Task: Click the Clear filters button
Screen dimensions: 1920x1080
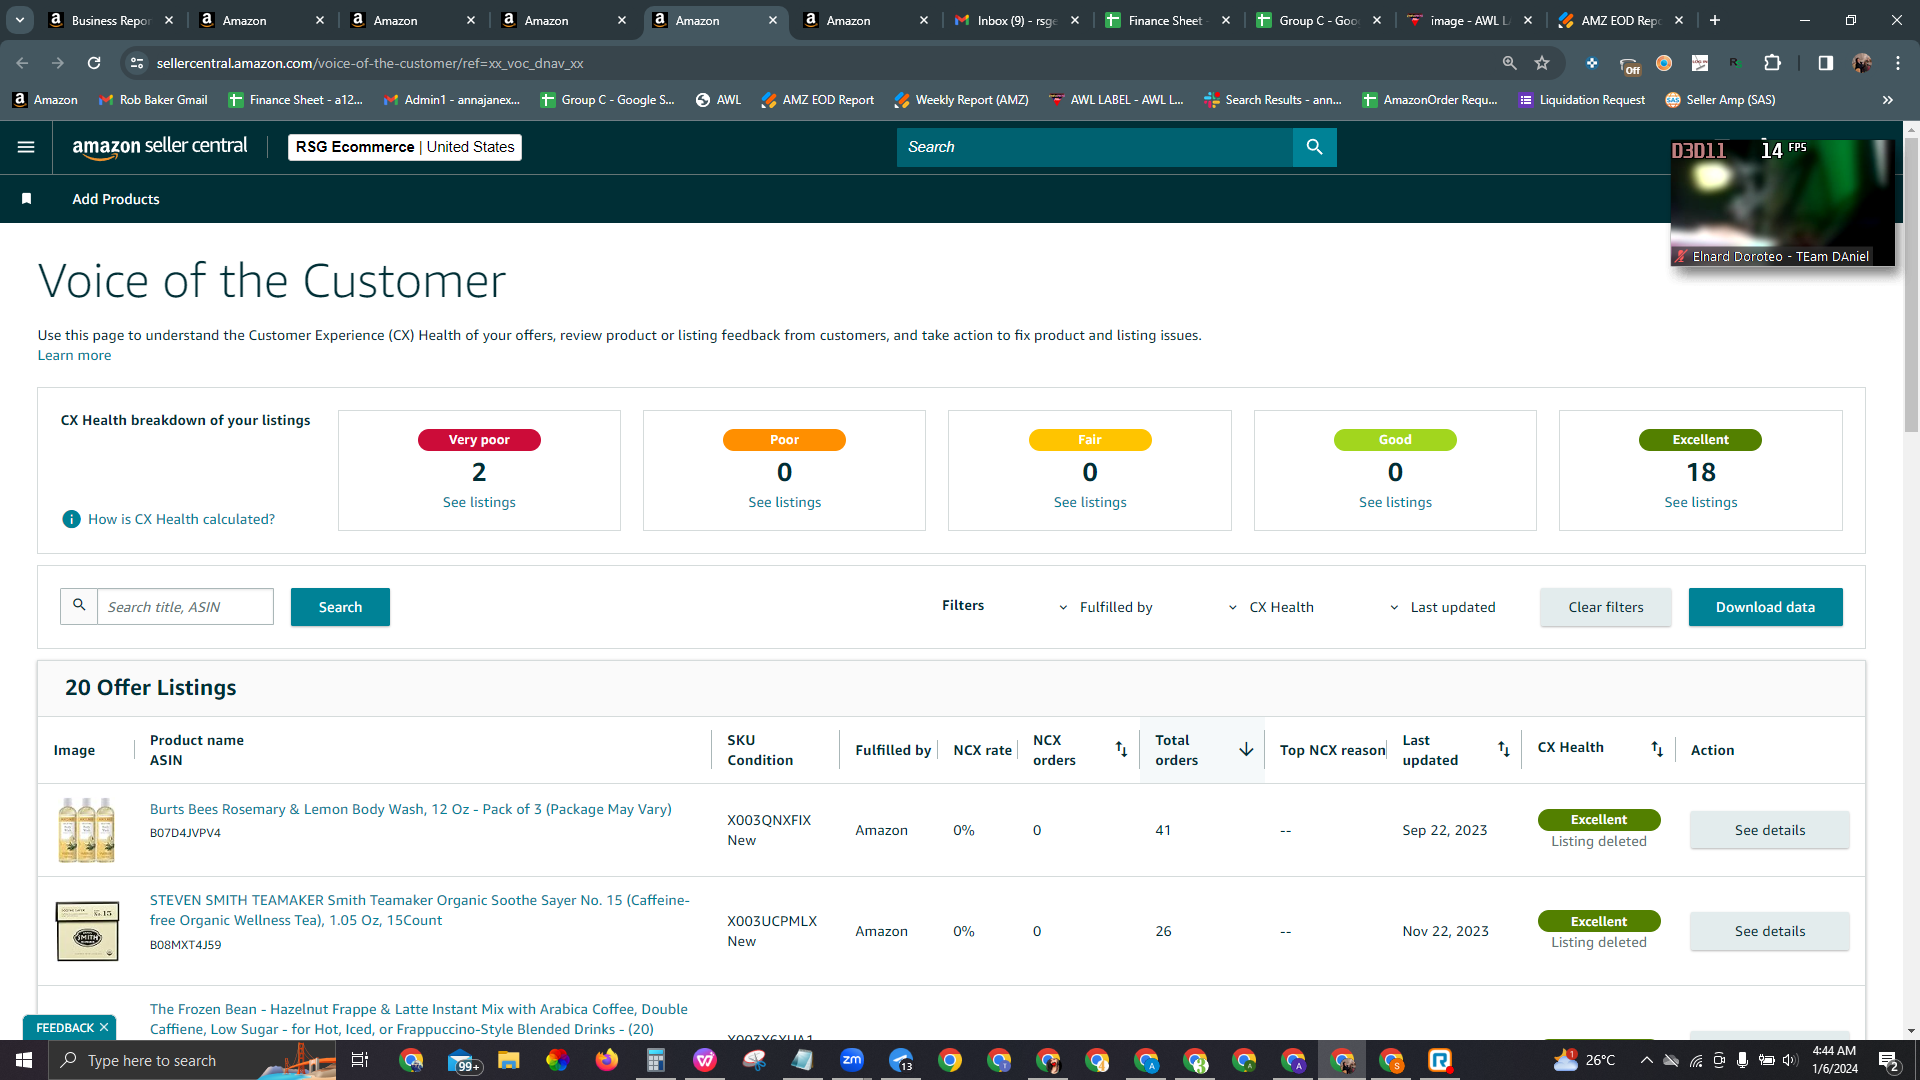Action: coord(1606,607)
